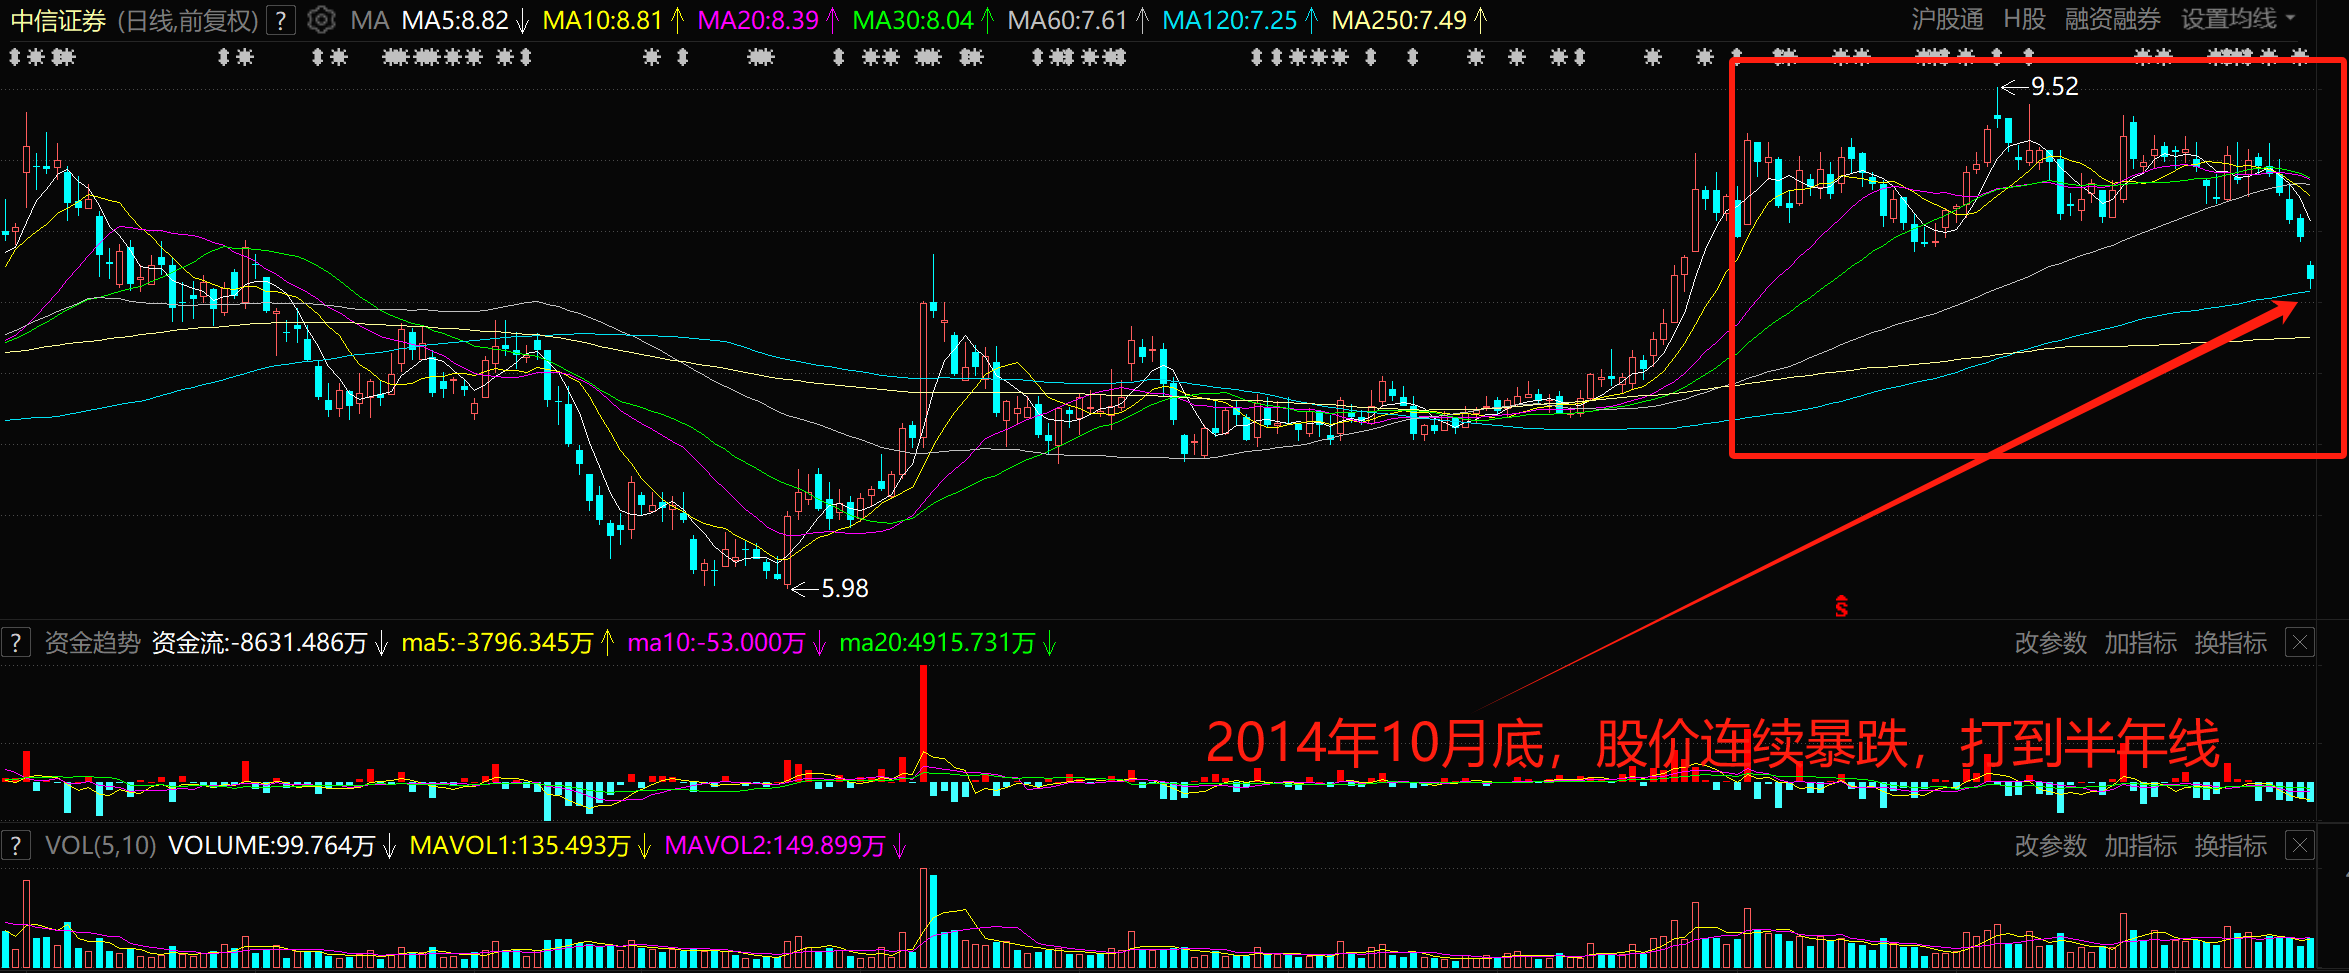This screenshot has width=2349, height=973.
Task: Toggle the MA5 moving average label
Action: coord(455,20)
